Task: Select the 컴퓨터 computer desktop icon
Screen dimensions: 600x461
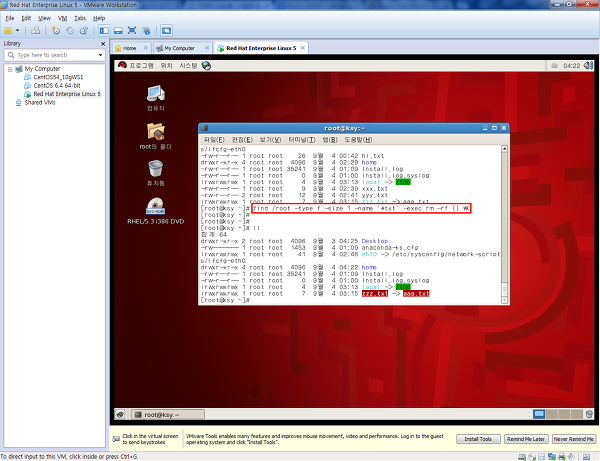Action: (156, 98)
